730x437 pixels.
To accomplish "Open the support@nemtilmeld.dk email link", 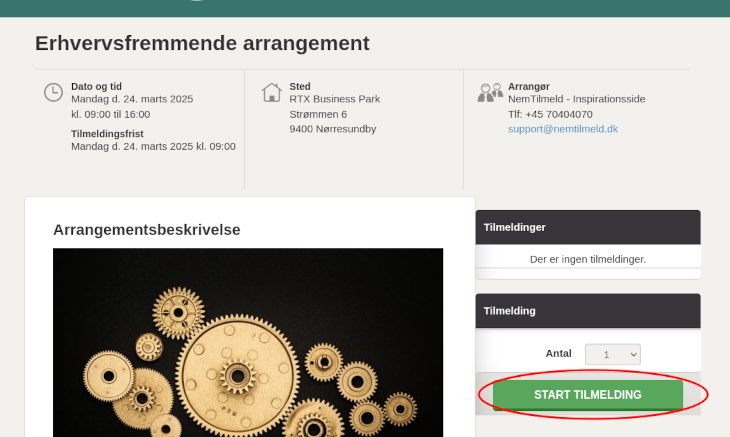I will coord(562,129).
